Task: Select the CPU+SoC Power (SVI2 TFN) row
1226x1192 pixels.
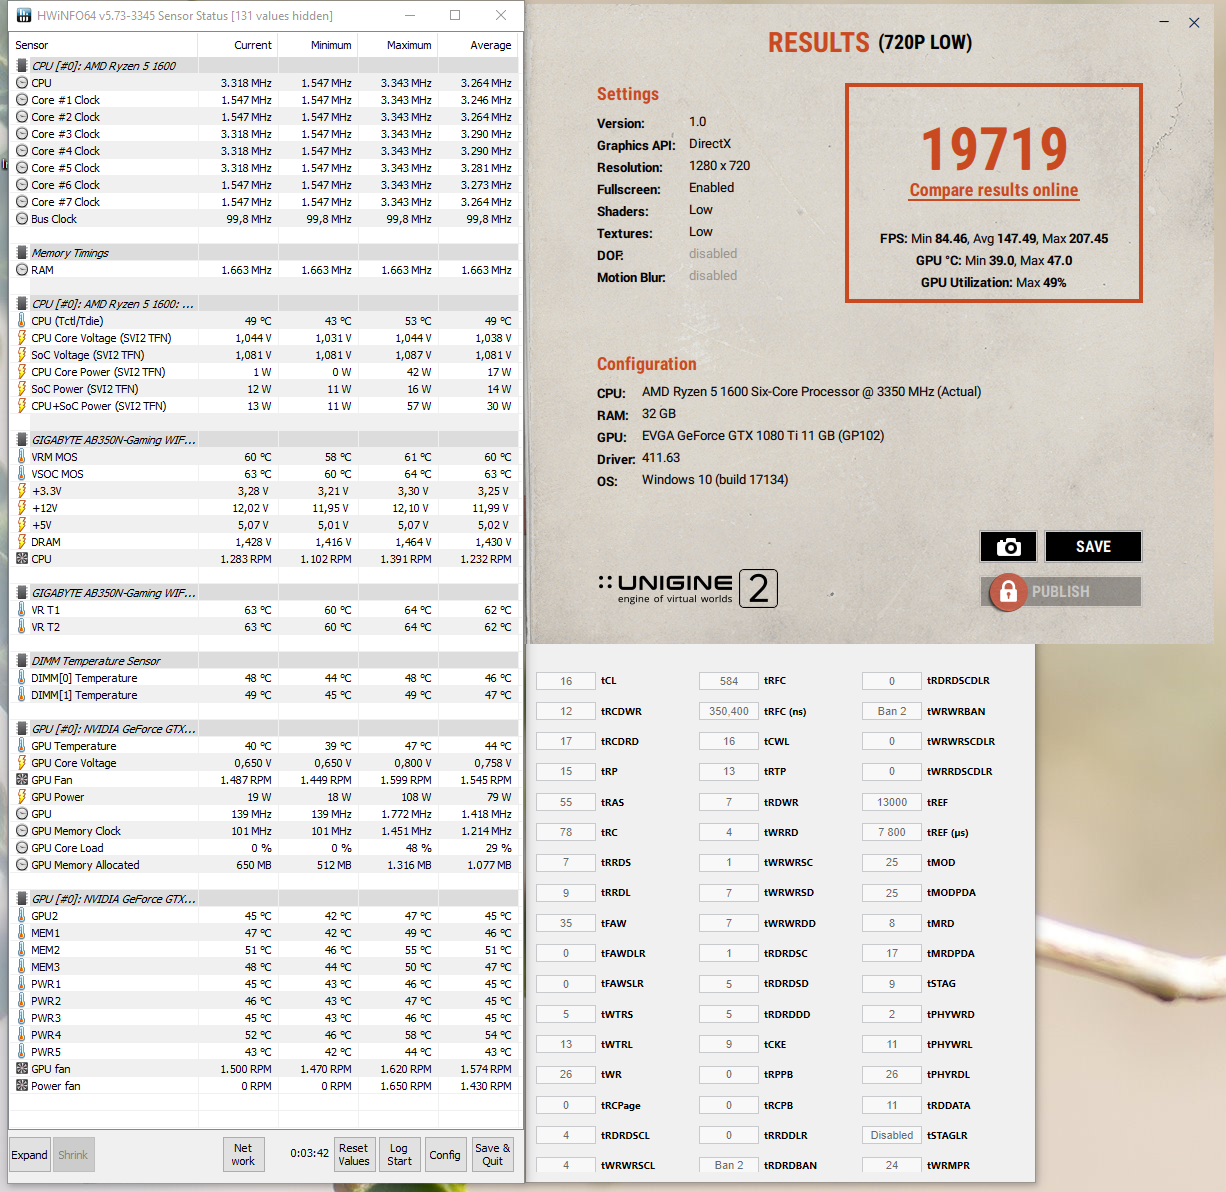Action: point(265,406)
